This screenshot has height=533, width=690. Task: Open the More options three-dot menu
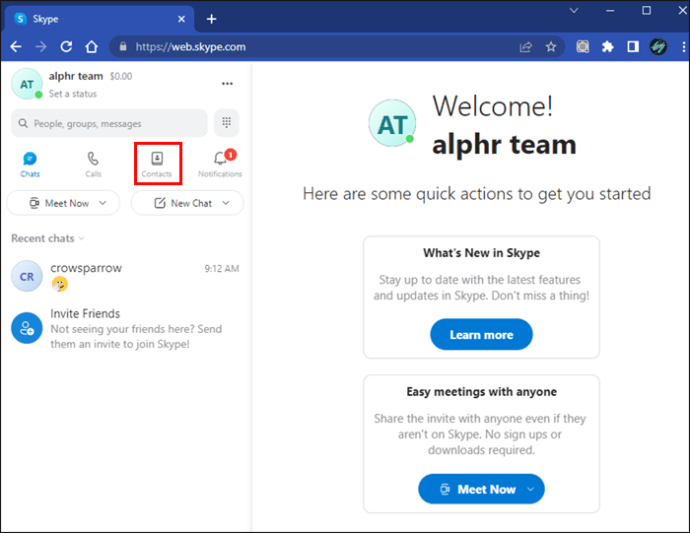pos(227,84)
